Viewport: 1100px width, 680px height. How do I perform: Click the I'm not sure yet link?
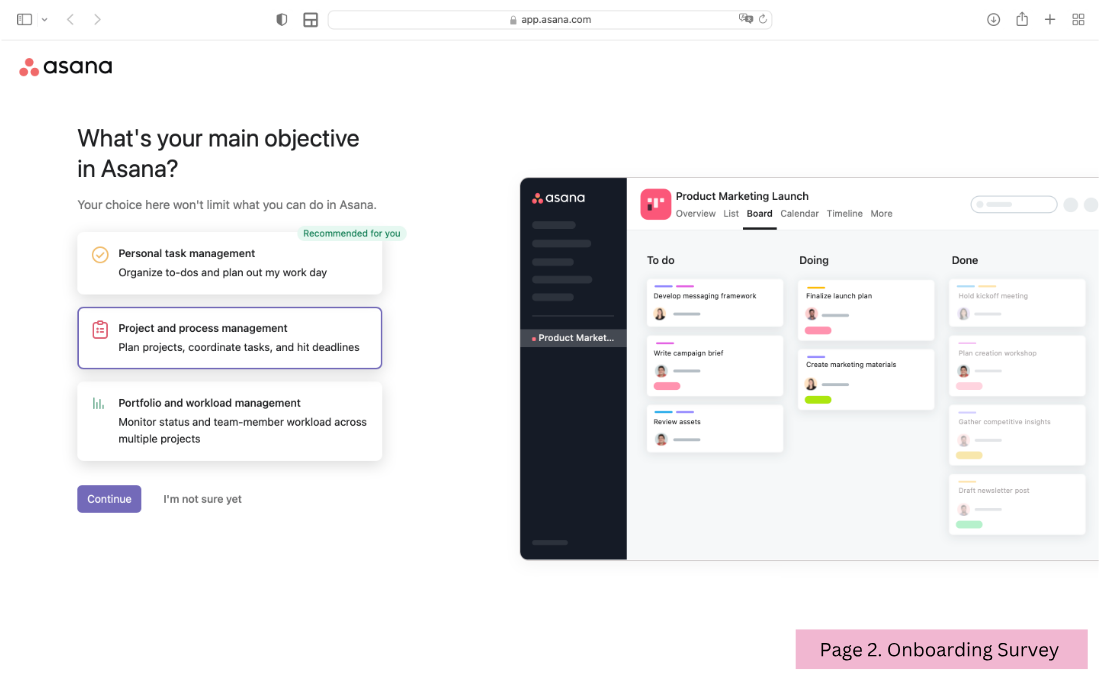pos(202,499)
